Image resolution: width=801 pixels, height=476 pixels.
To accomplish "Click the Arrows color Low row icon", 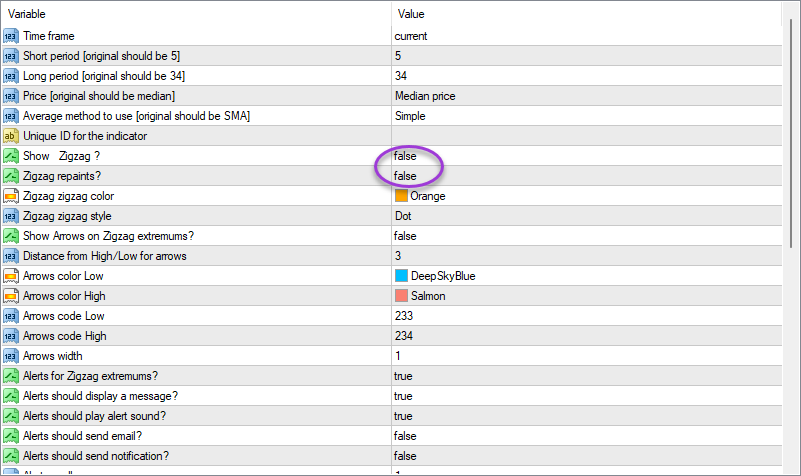I will tap(11, 276).
